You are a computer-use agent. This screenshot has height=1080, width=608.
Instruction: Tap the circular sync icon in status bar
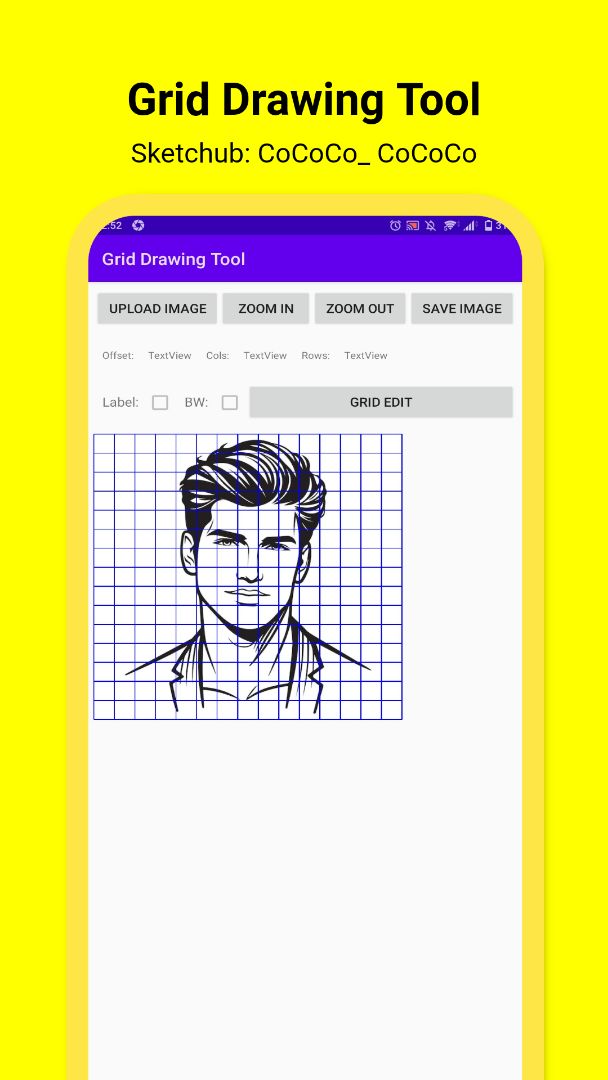[138, 226]
